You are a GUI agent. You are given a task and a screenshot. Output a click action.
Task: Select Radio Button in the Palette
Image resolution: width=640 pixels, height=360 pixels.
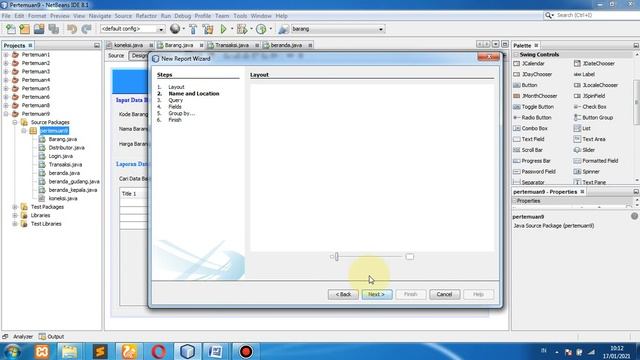click(532, 118)
